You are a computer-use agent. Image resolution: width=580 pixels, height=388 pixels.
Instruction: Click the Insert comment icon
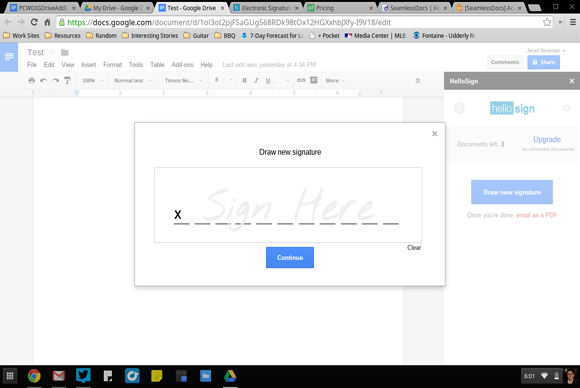click(x=313, y=80)
